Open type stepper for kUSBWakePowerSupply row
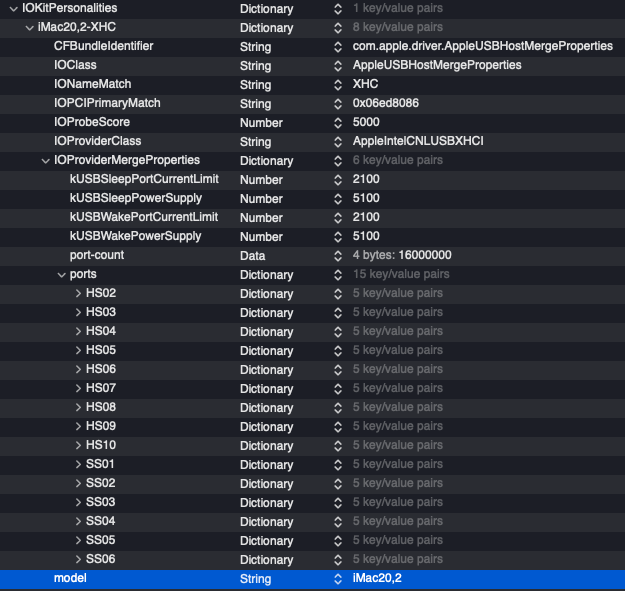The height and width of the screenshot is (591, 625). pos(338,237)
